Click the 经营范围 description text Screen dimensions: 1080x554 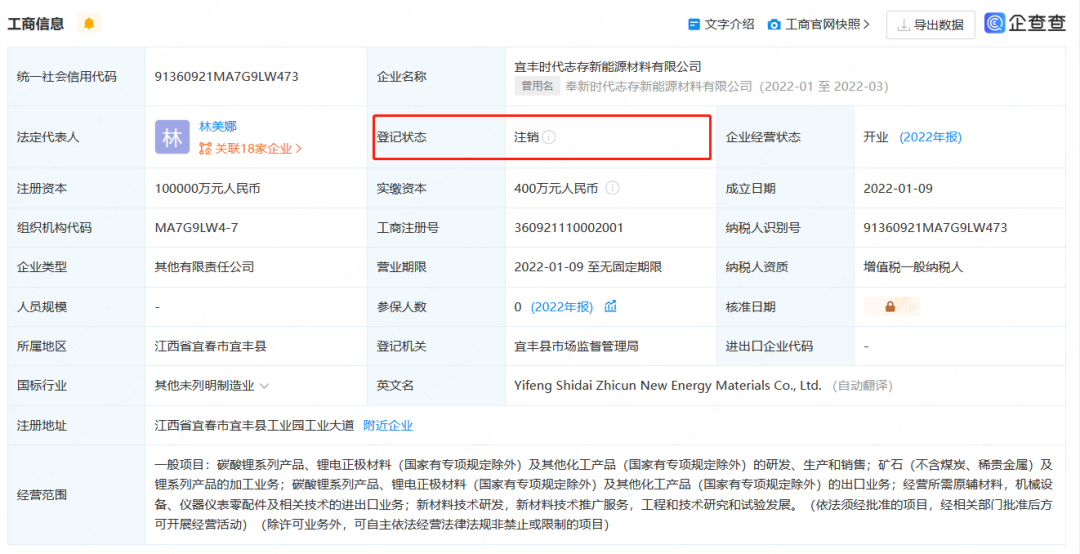[604, 494]
